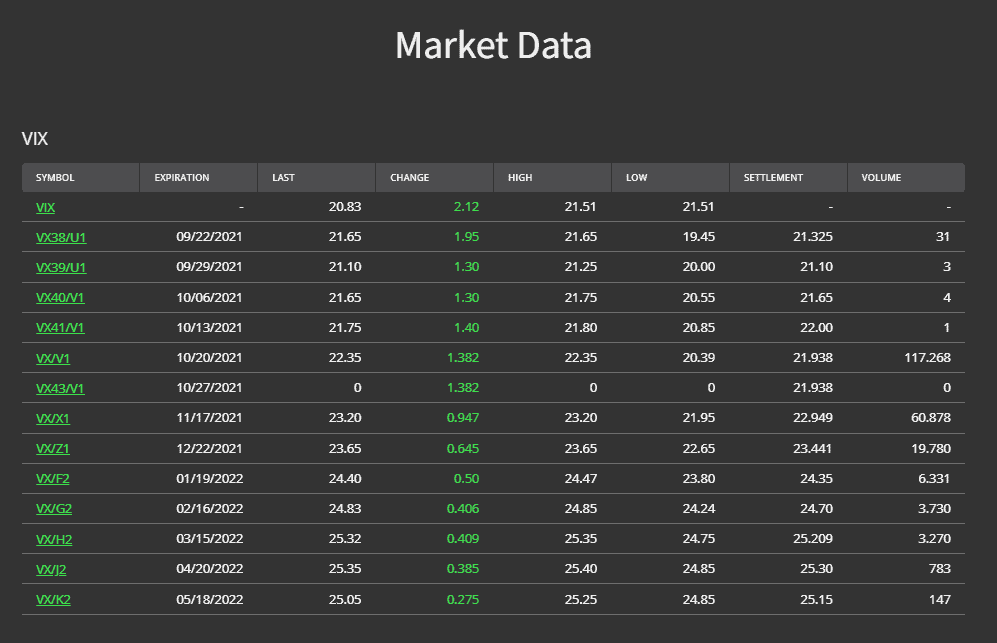Screen dimensions: 997x643
Task: Sort the table by CHANGE column
Action: coord(409,177)
